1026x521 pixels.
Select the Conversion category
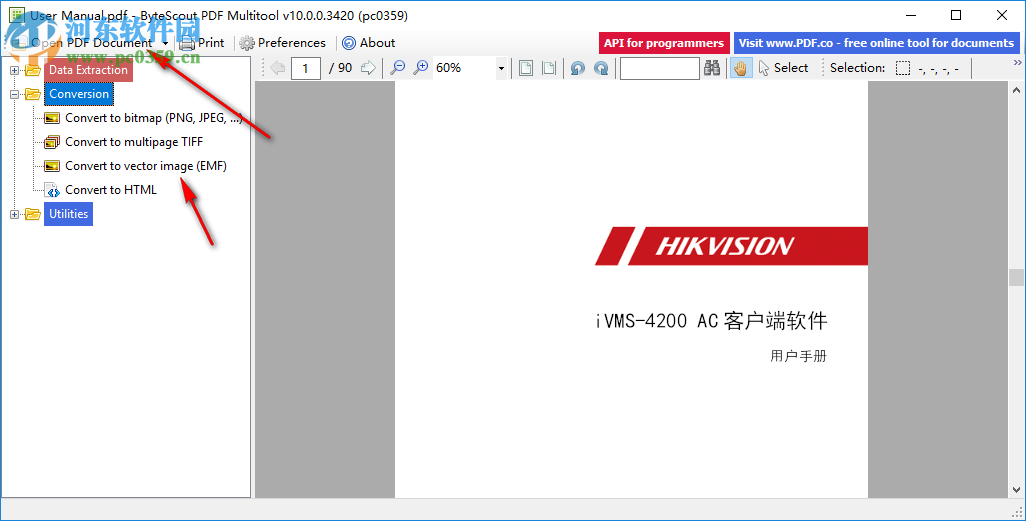[79, 94]
